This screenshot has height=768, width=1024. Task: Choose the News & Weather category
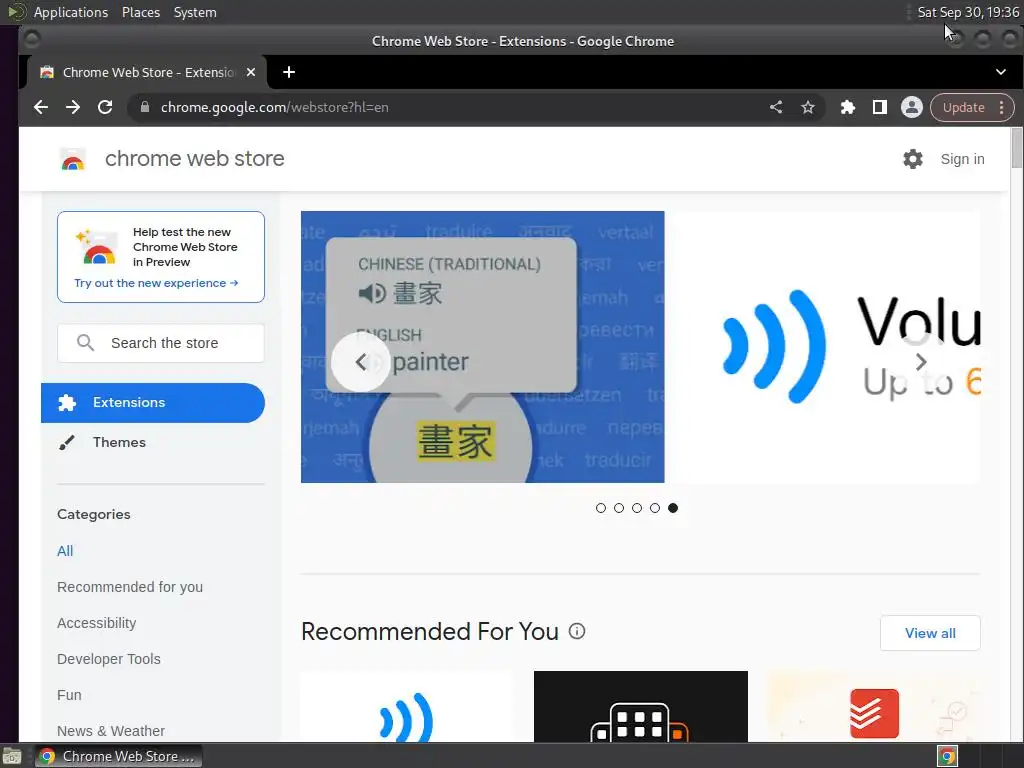pyautogui.click(x=111, y=730)
